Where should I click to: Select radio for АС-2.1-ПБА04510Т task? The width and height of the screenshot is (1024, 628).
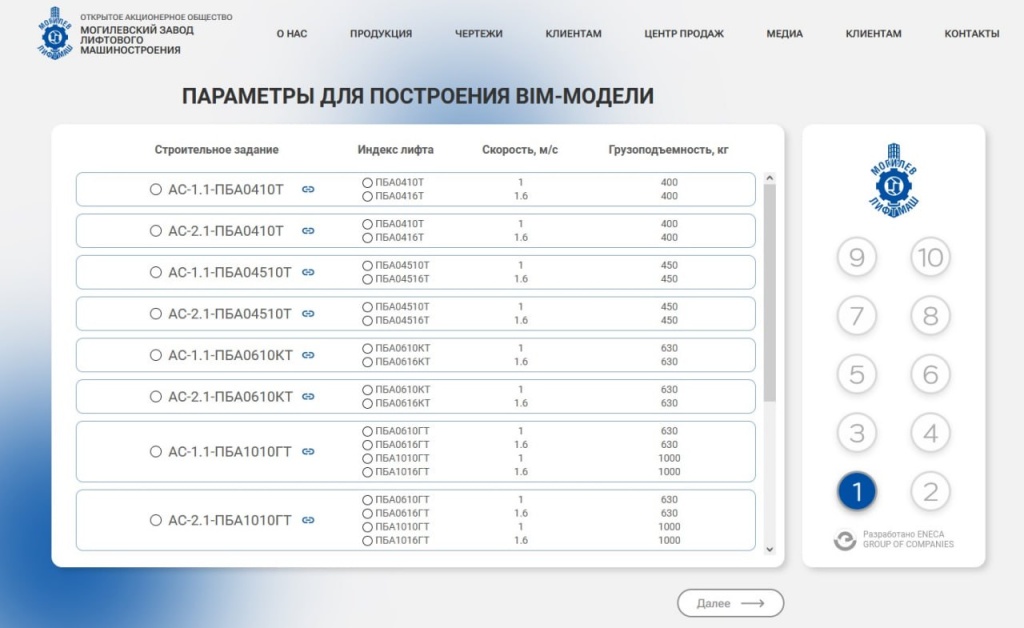point(155,314)
